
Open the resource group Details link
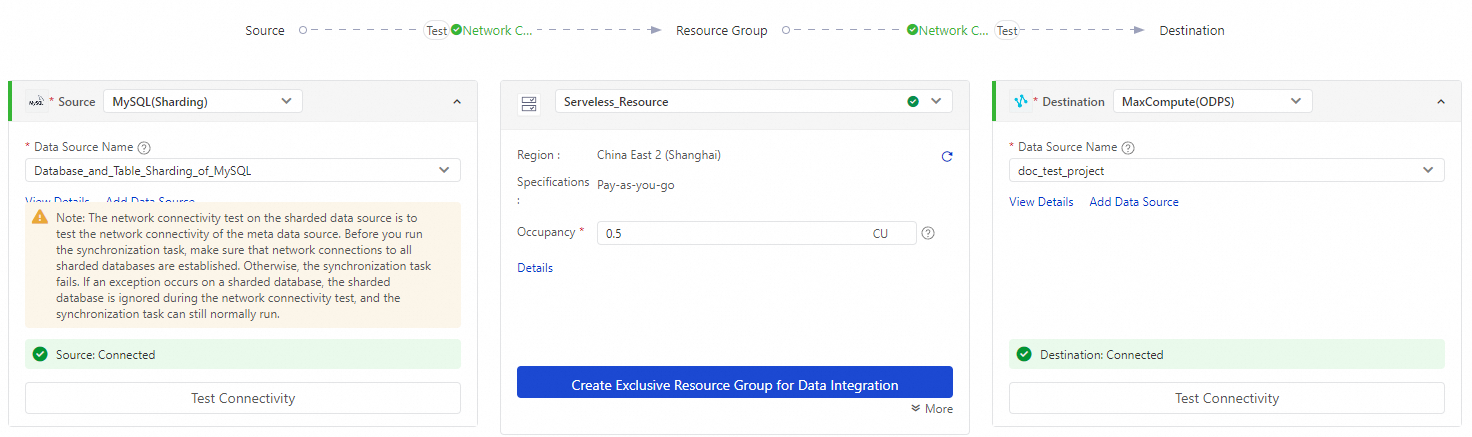pos(535,268)
